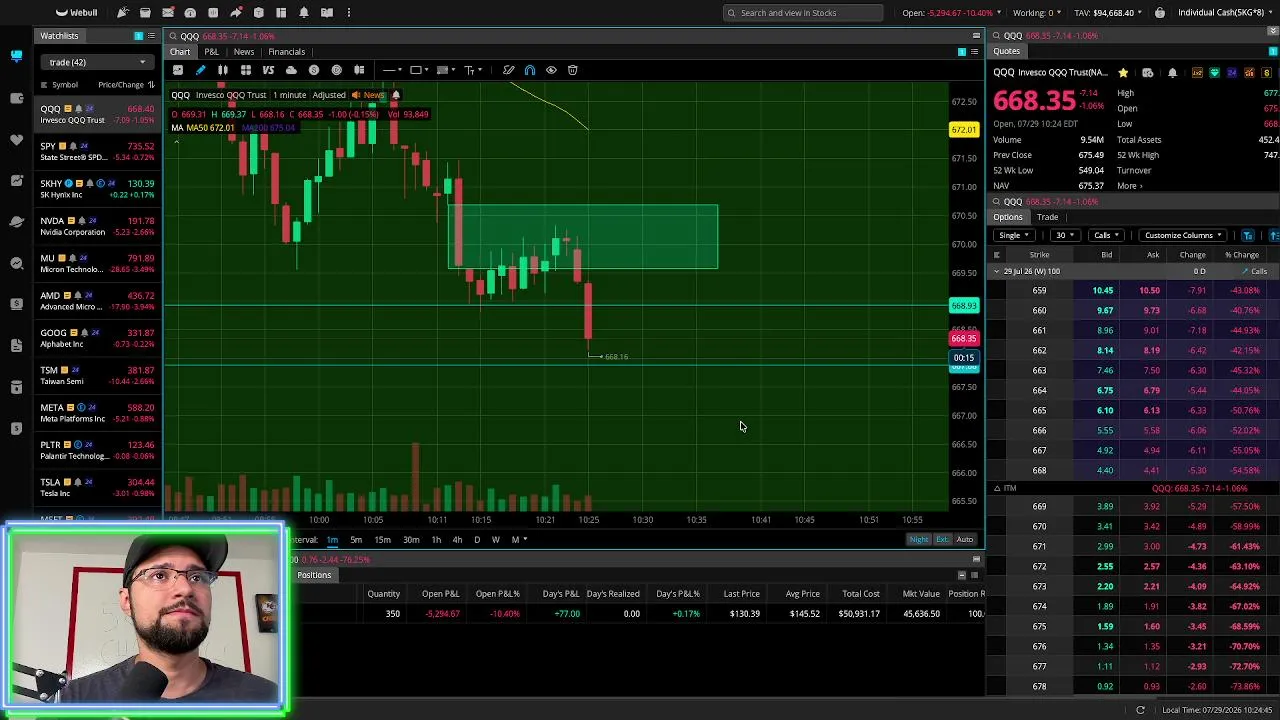1280x720 pixels.
Task: Open the notifications bell in top bar
Action: pyautogui.click(x=304, y=12)
